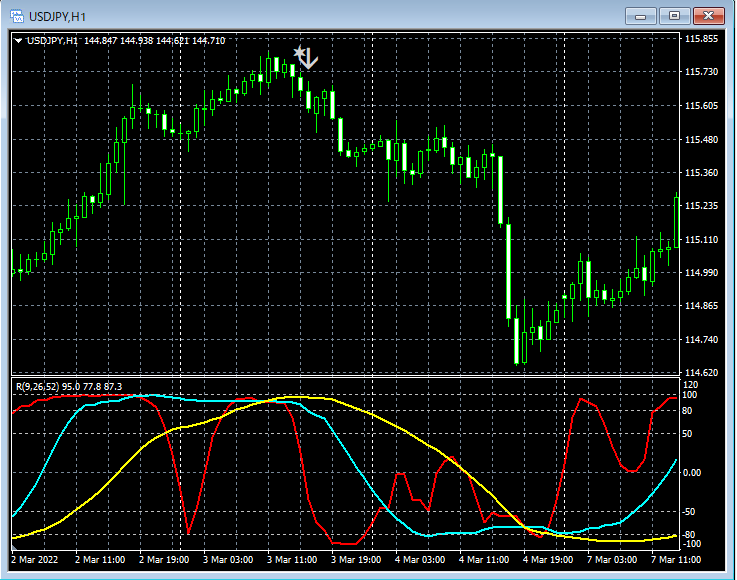Click the 115.360 price scale label

click(701, 172)
